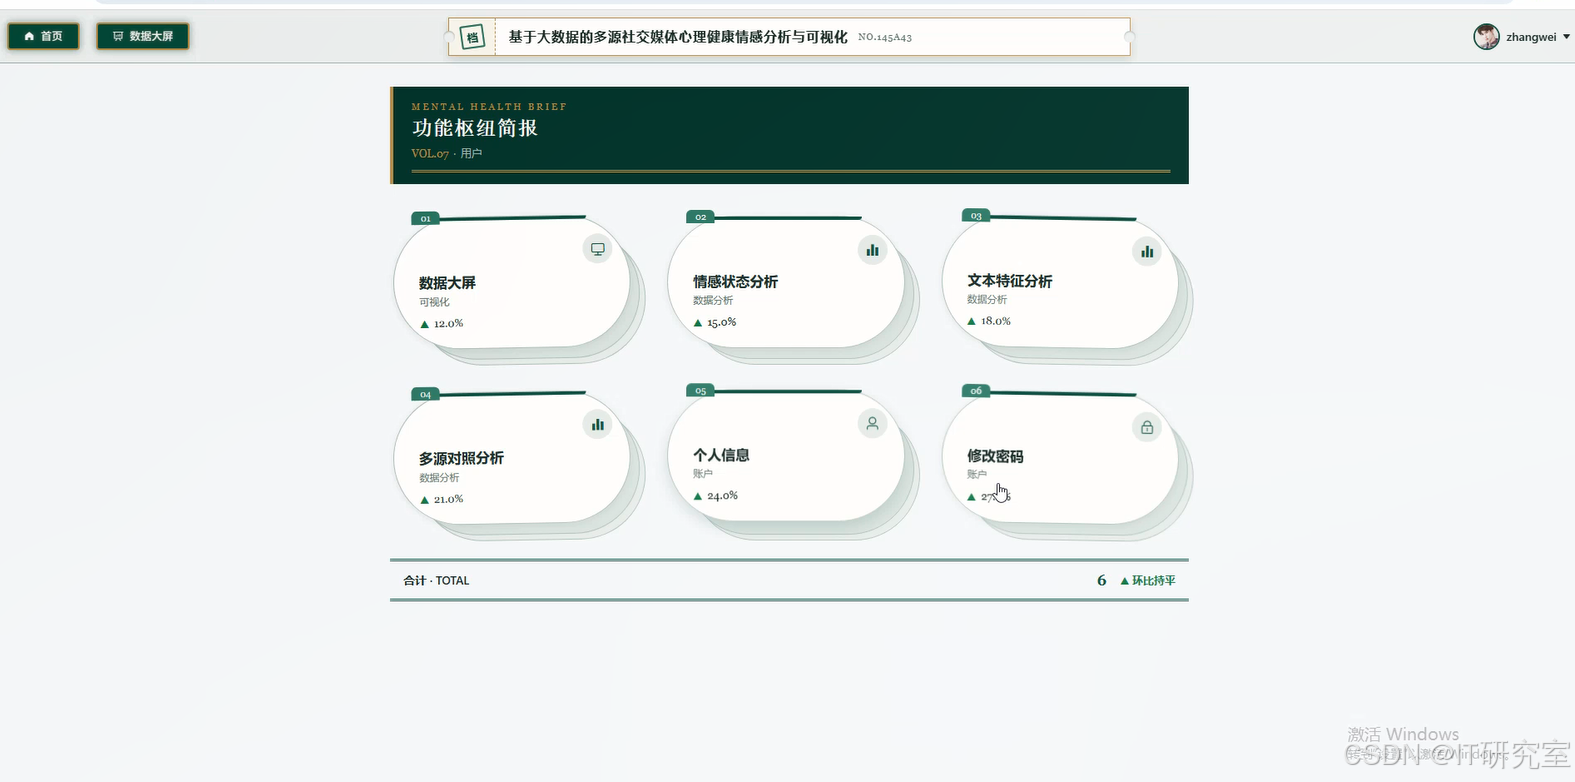Click the 合计 · TOTAL label

[x=436, y=580]
